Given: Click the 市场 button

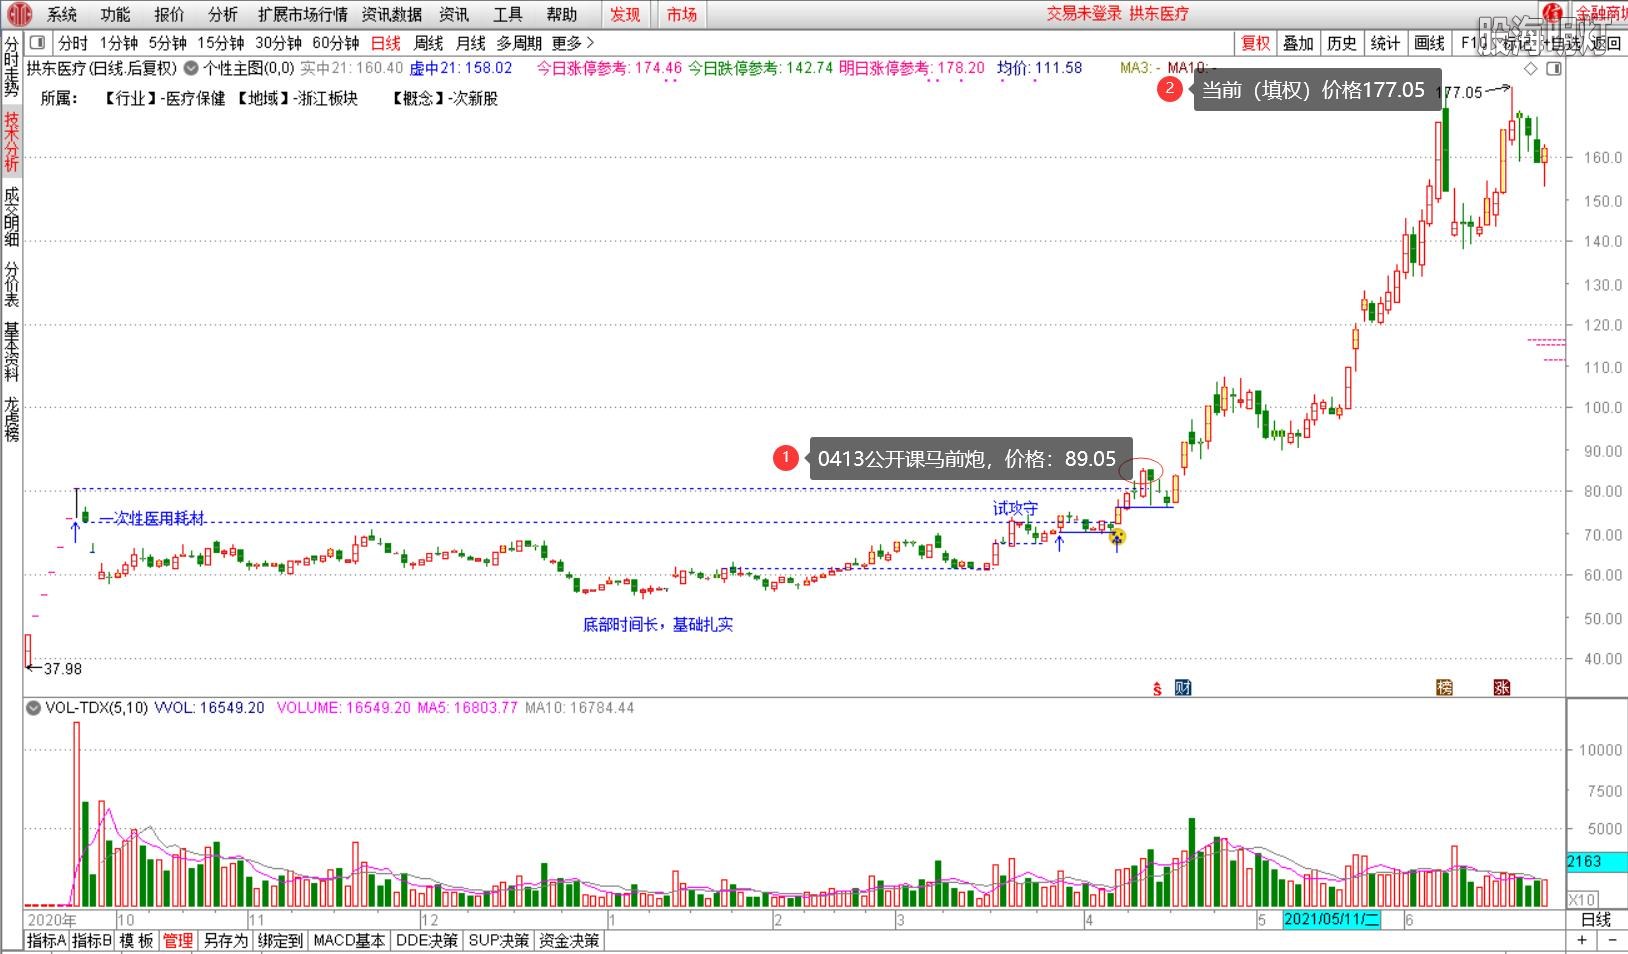Looking at the screenshot, I should [x=682, y=14].
